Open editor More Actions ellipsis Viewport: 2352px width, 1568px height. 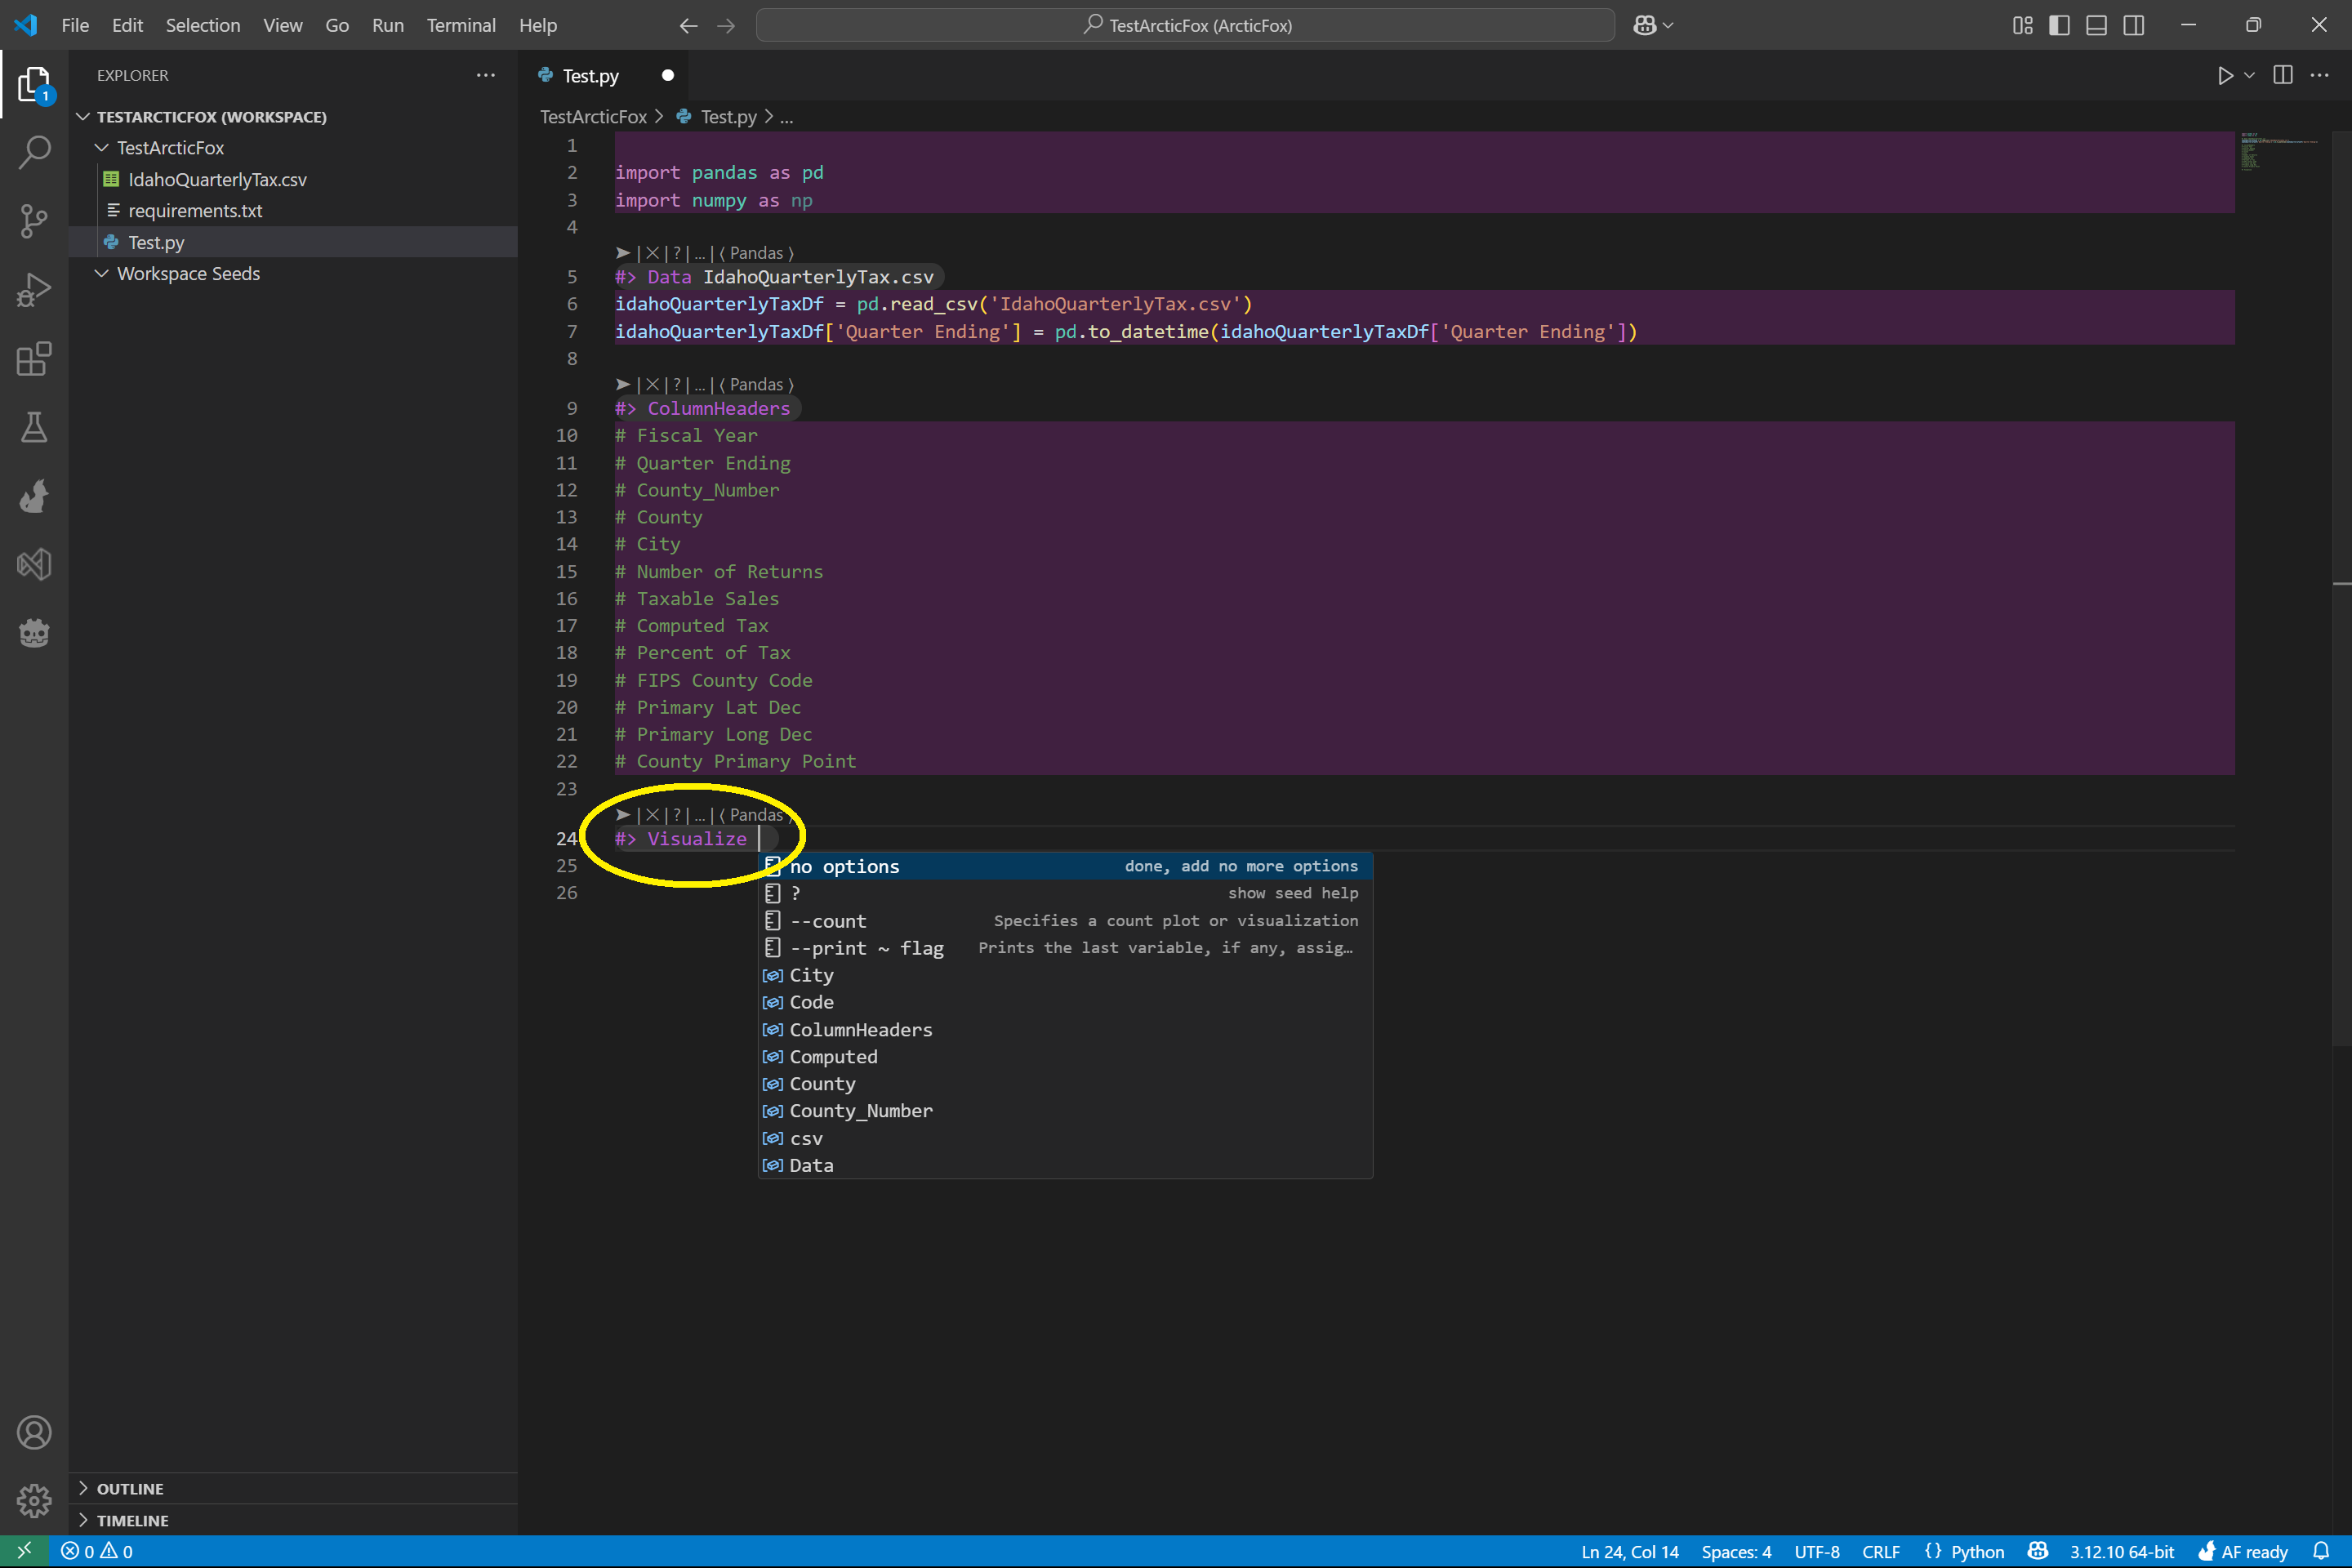pos(2320,76)
